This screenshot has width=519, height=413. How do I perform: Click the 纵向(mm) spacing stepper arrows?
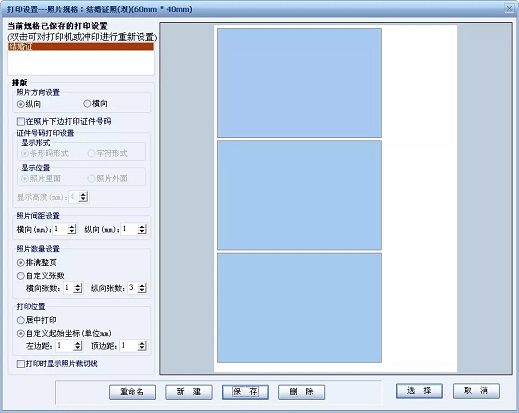[142, 229]
